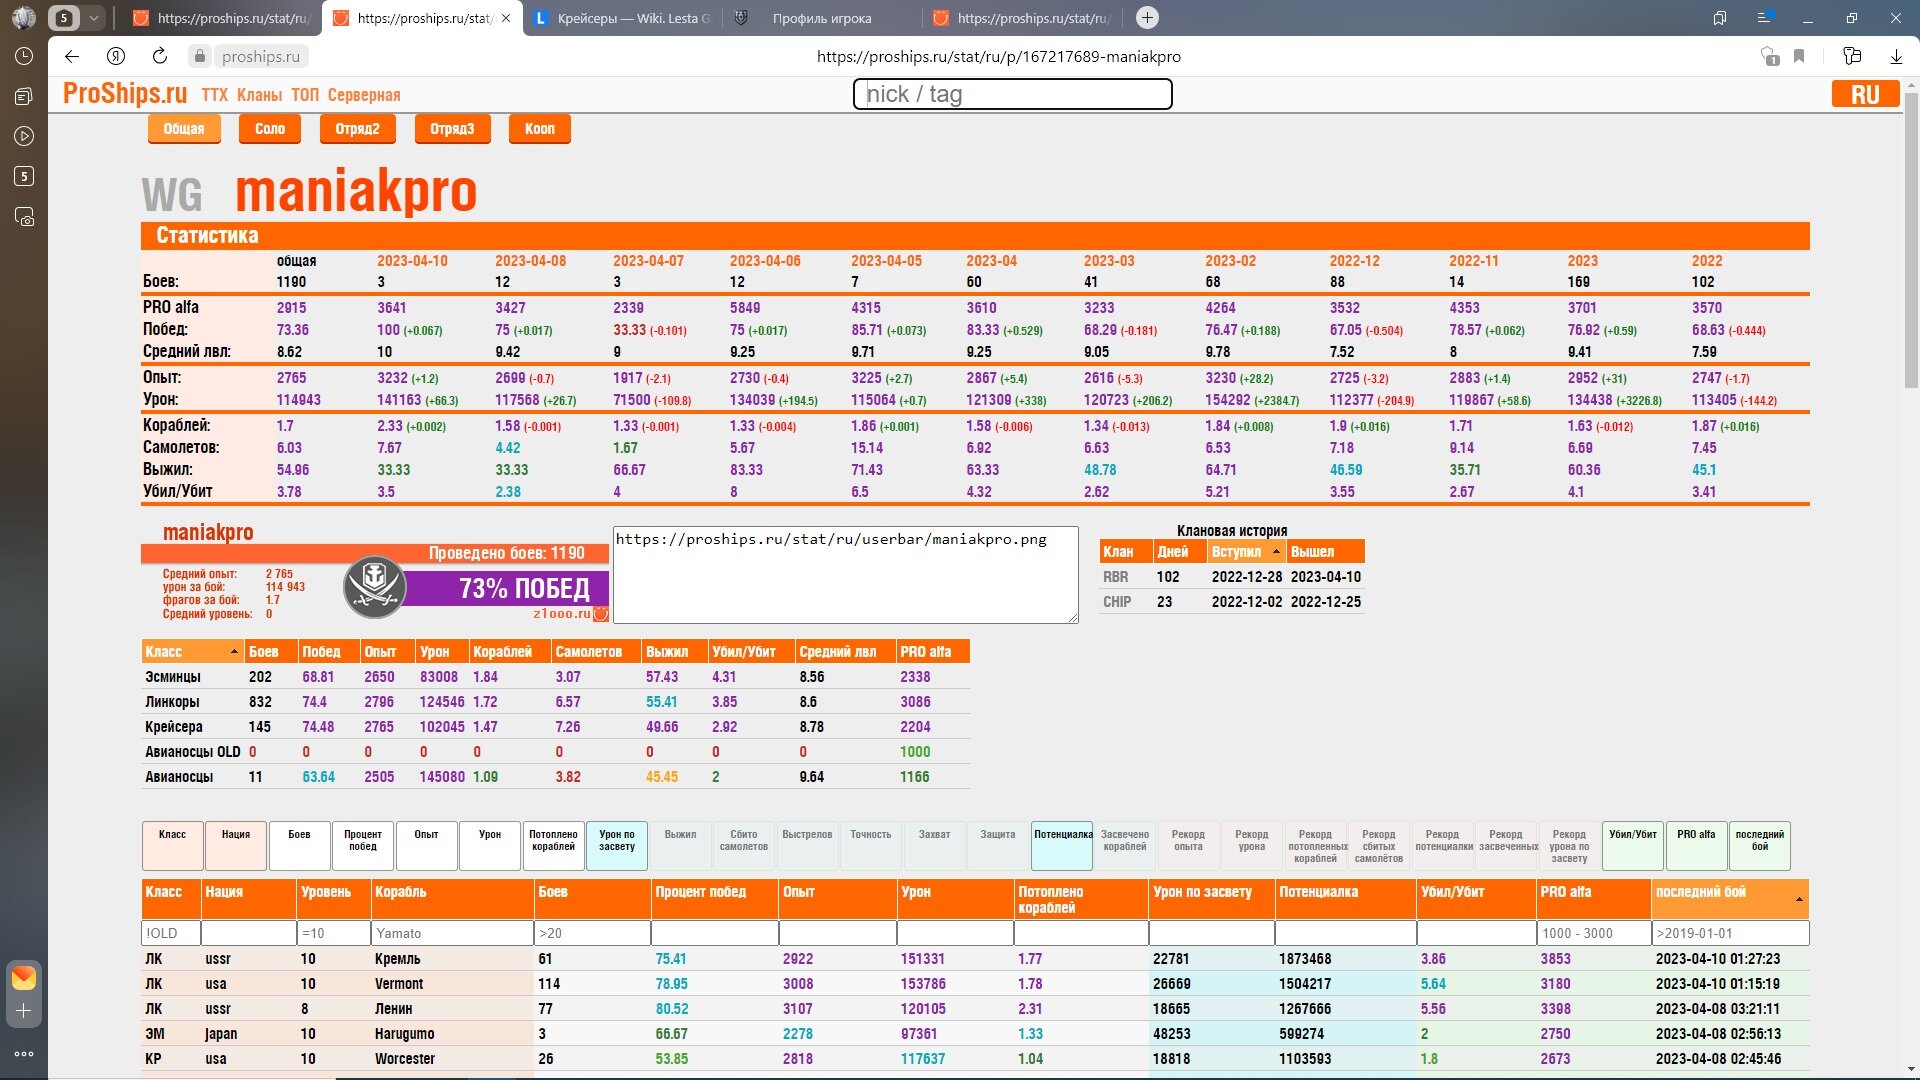Open the three-dots menu at the sidebar bottom

pos(24,1053)
